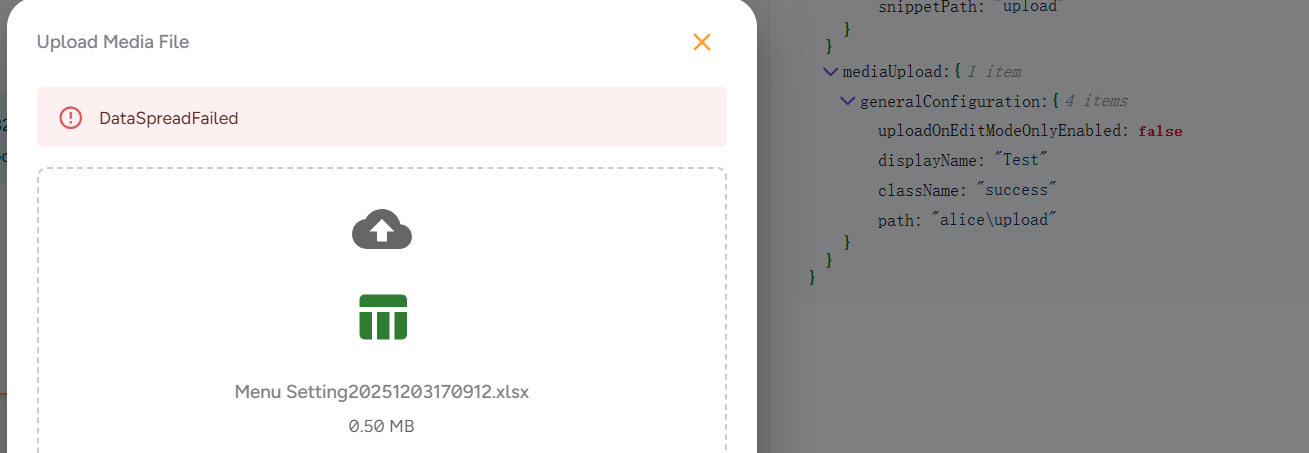Select the path value "alice\upload"

tap(994, 220)
